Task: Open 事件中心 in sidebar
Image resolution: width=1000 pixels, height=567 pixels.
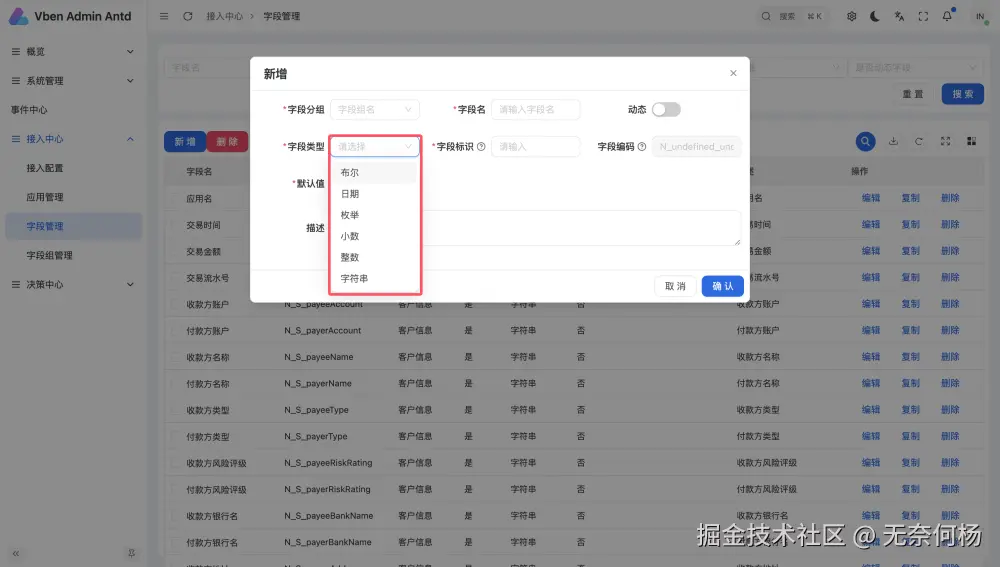Action: click(73, 110)
